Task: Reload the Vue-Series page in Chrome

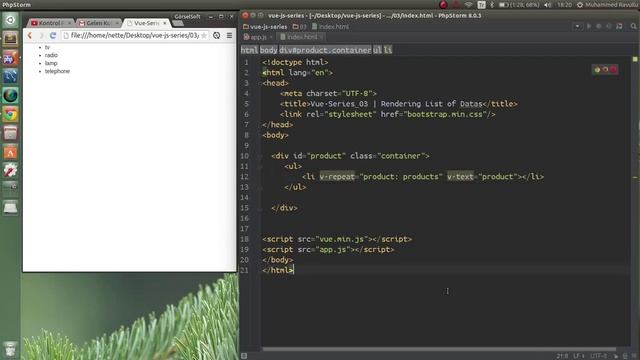Action: (x=53, y=36)
